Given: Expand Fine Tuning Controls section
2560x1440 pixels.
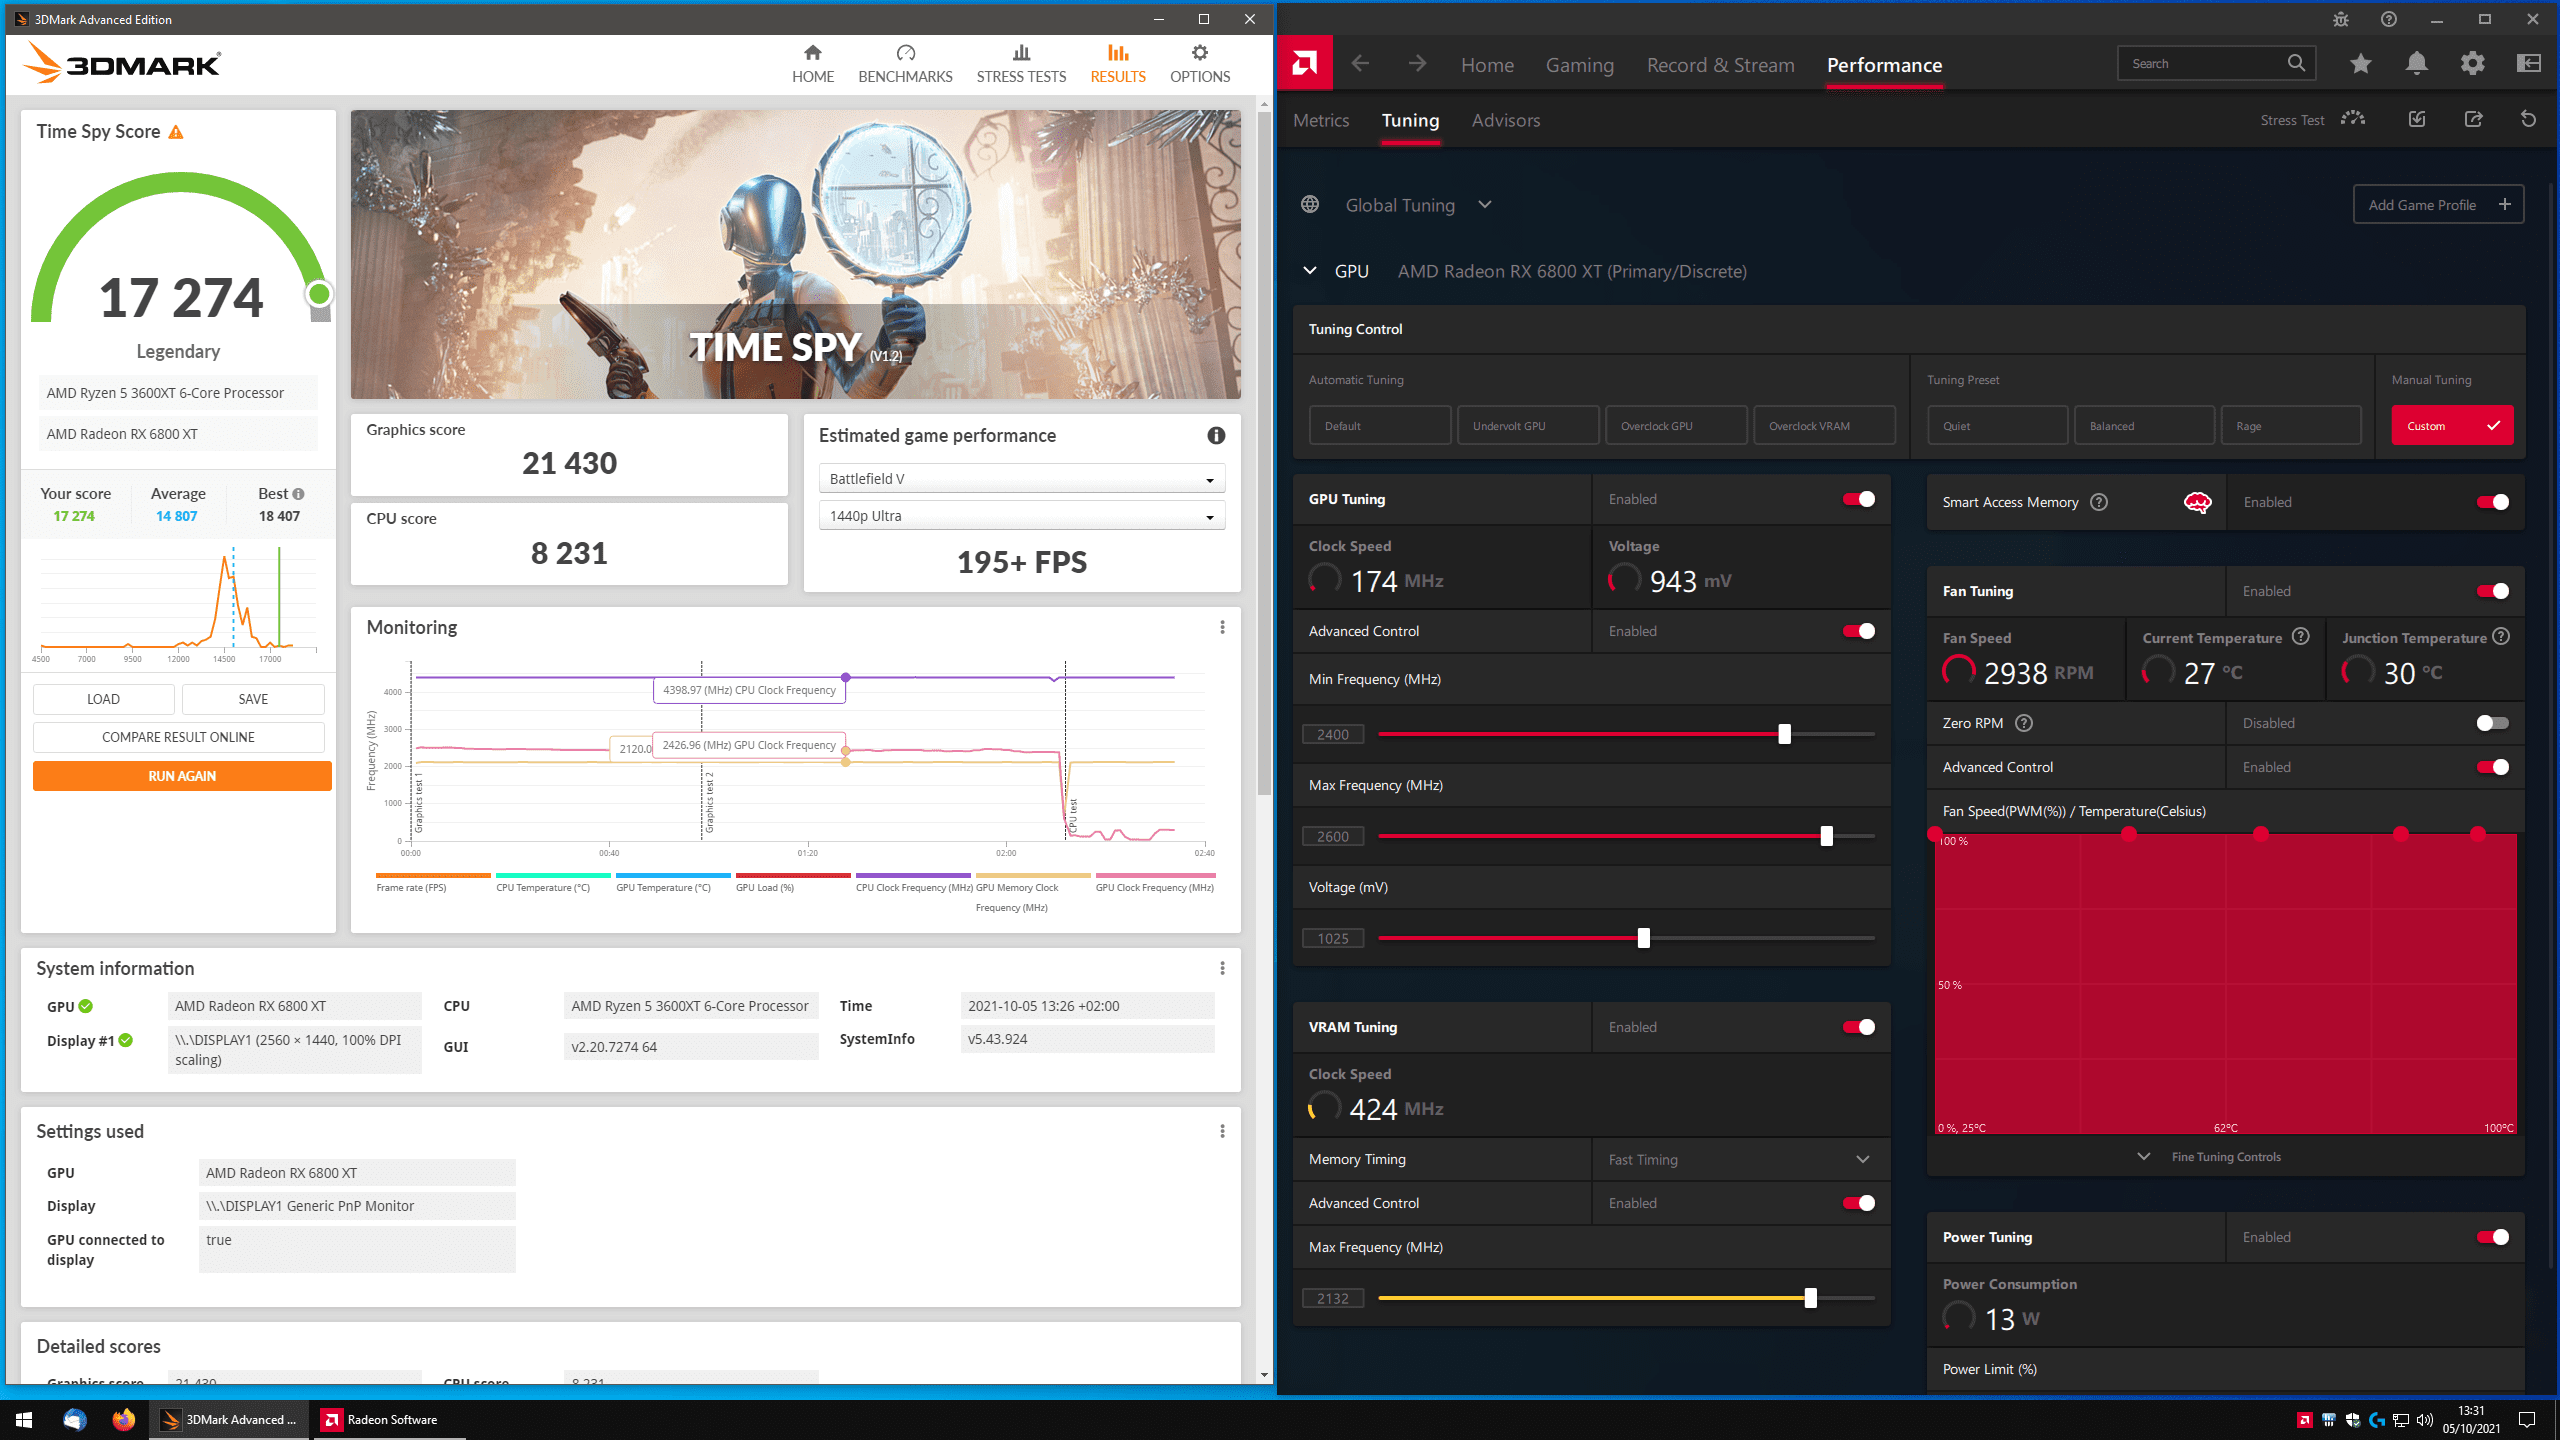Looking at the screenshot, I should coord(2212,1157).
